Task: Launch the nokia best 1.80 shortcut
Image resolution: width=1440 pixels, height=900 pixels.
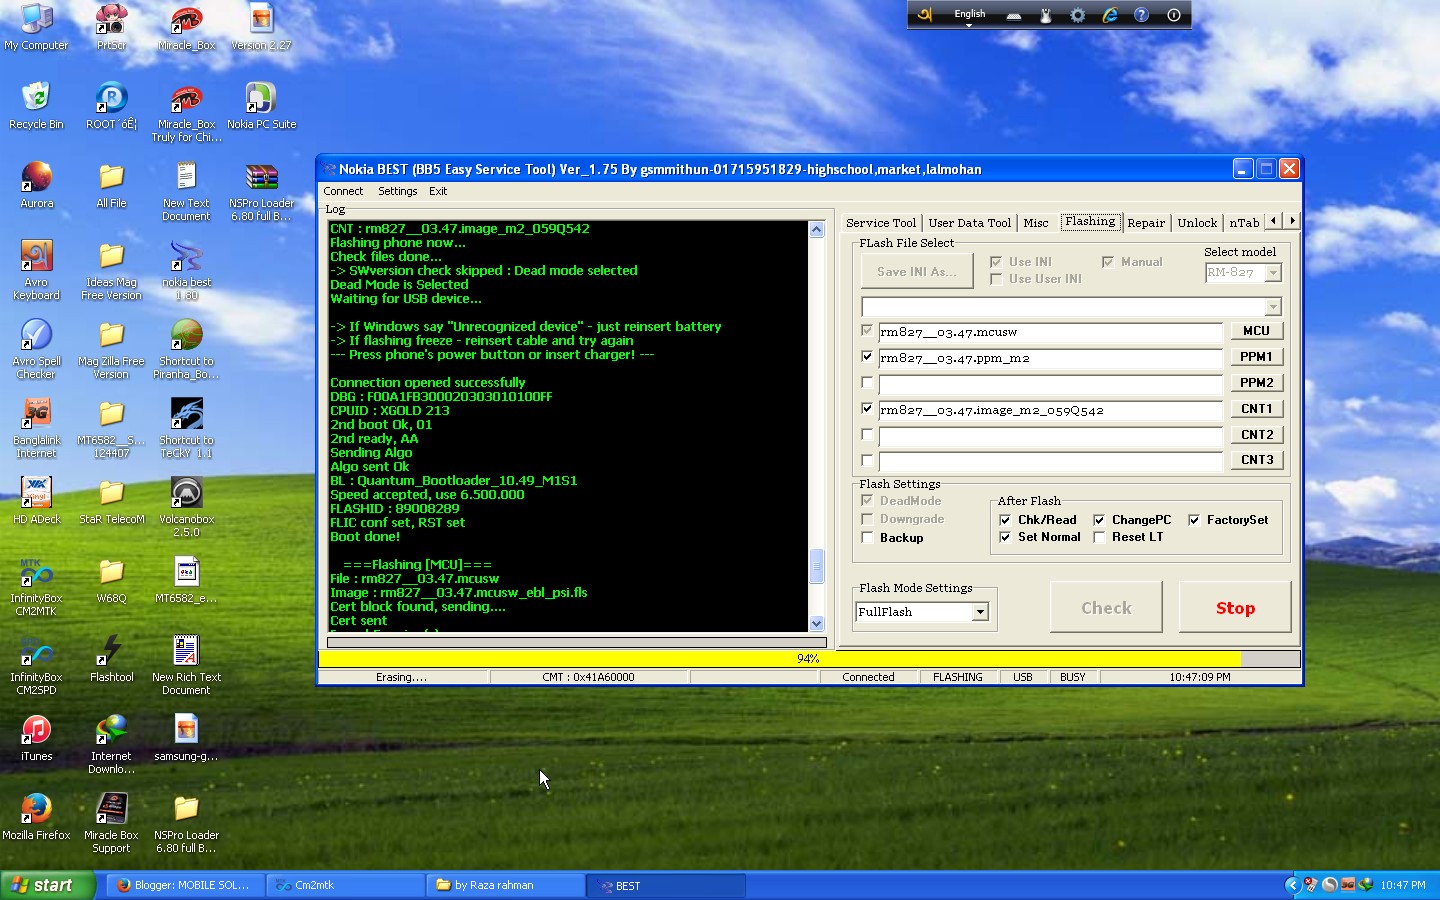Action: pos(186,270)
